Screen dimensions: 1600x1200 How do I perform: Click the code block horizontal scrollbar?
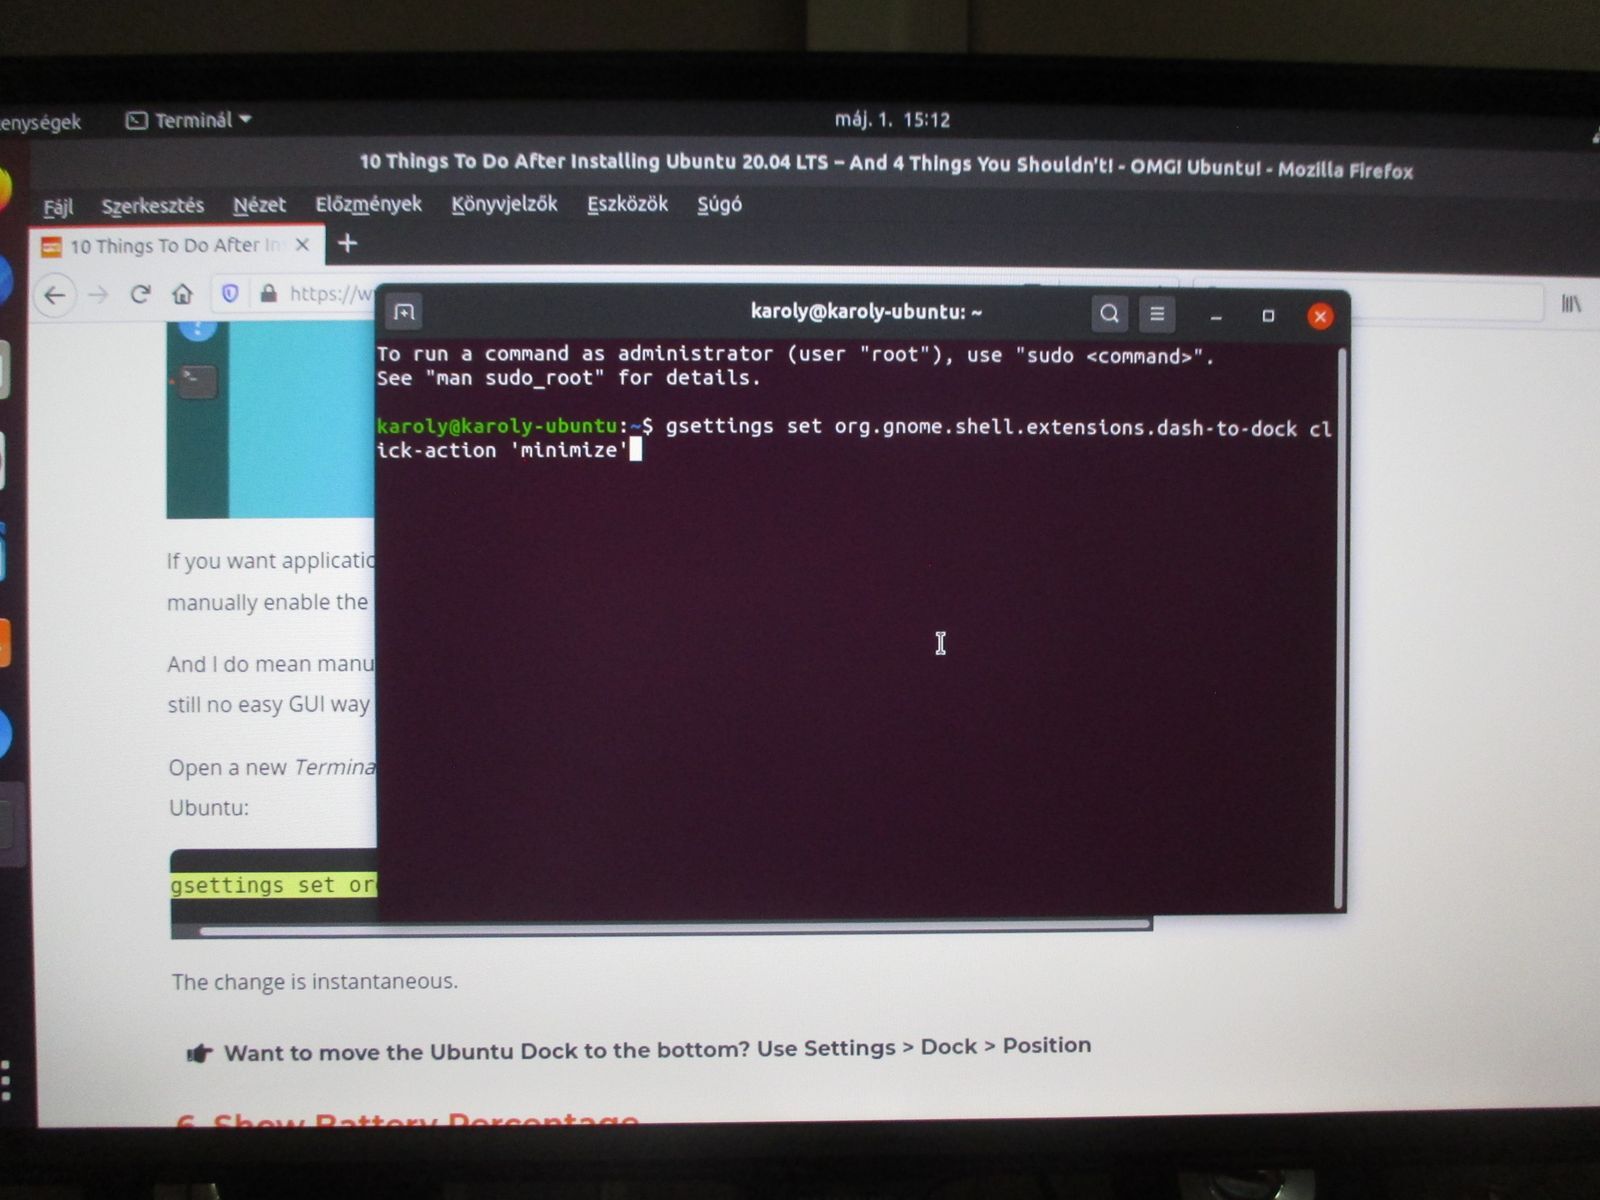(x=675, y=930)
